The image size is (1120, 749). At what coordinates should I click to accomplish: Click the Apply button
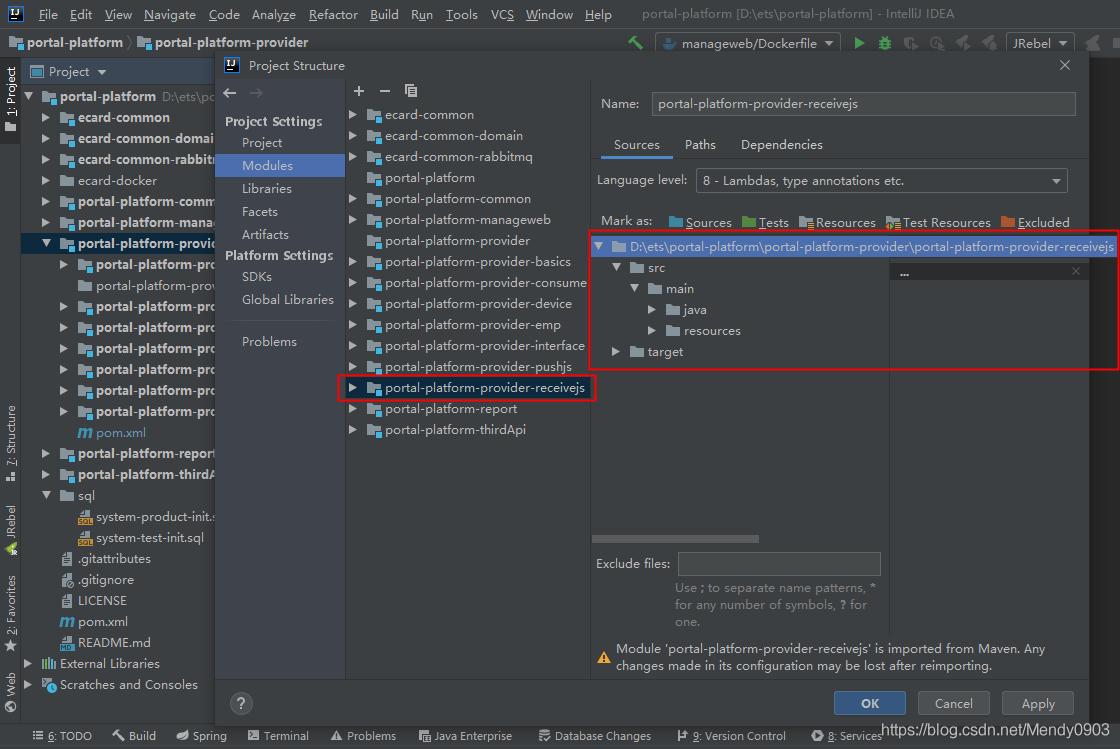coord(1038,703)
